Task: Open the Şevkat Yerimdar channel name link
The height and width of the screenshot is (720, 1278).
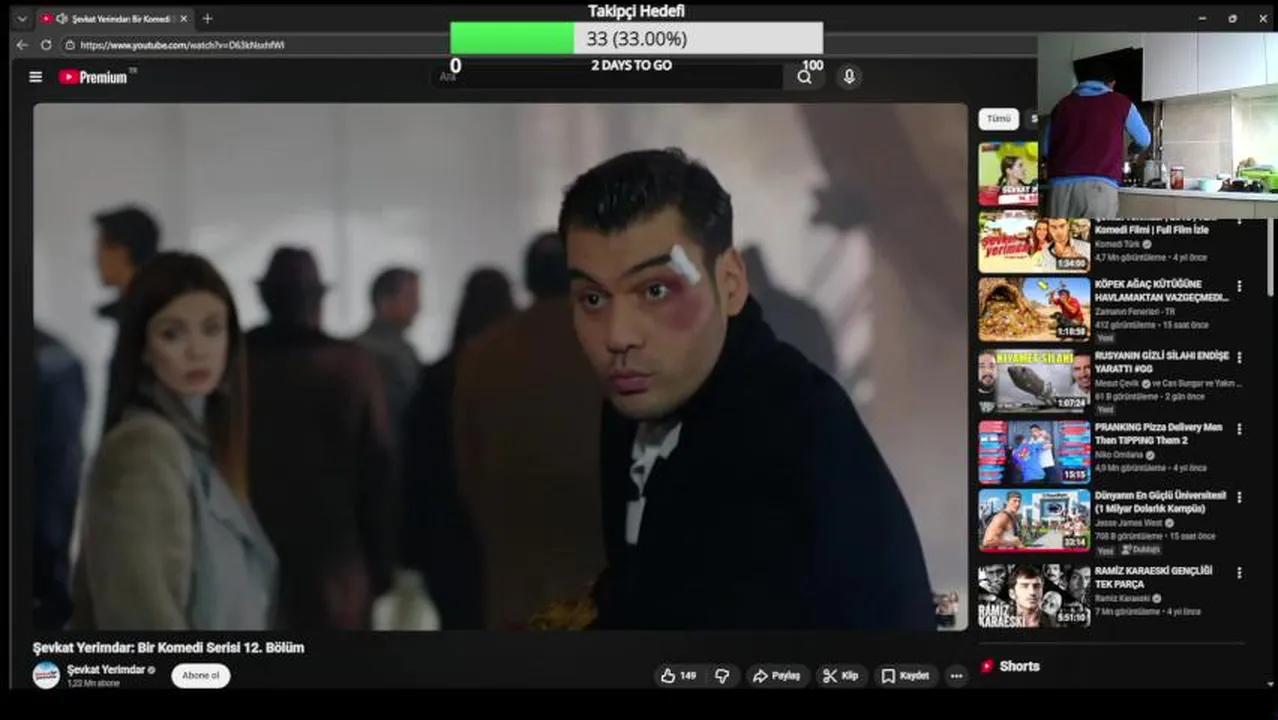Action: point(106,669)
